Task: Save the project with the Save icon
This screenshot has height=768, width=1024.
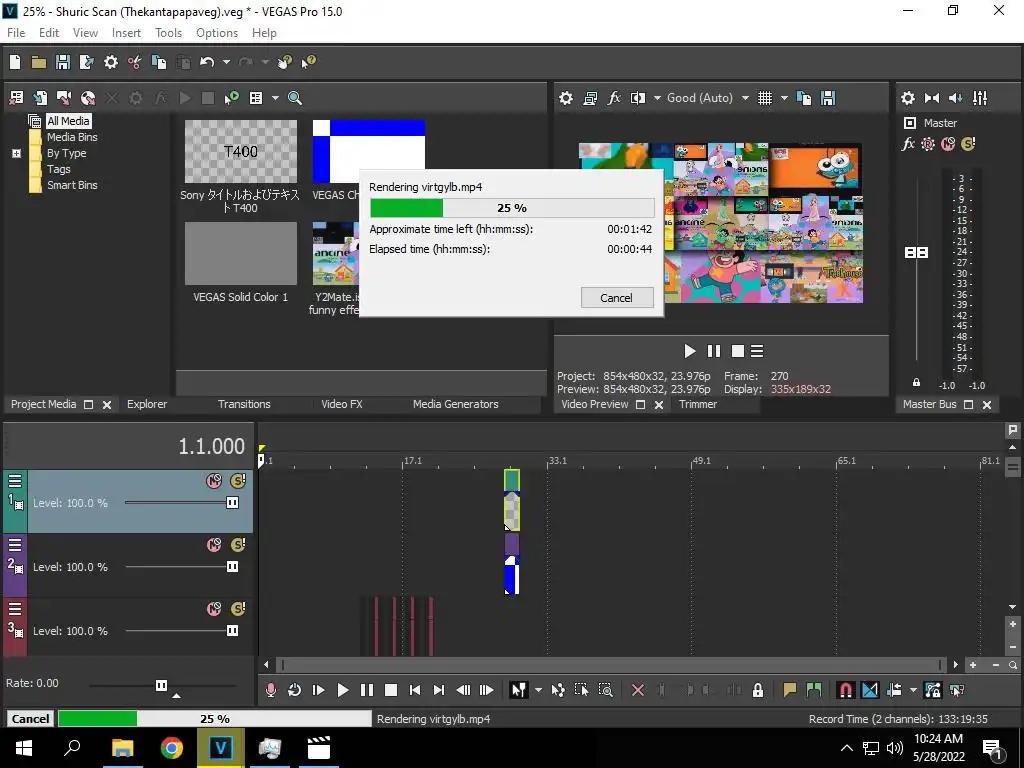Action: click(x=63, y=62)
